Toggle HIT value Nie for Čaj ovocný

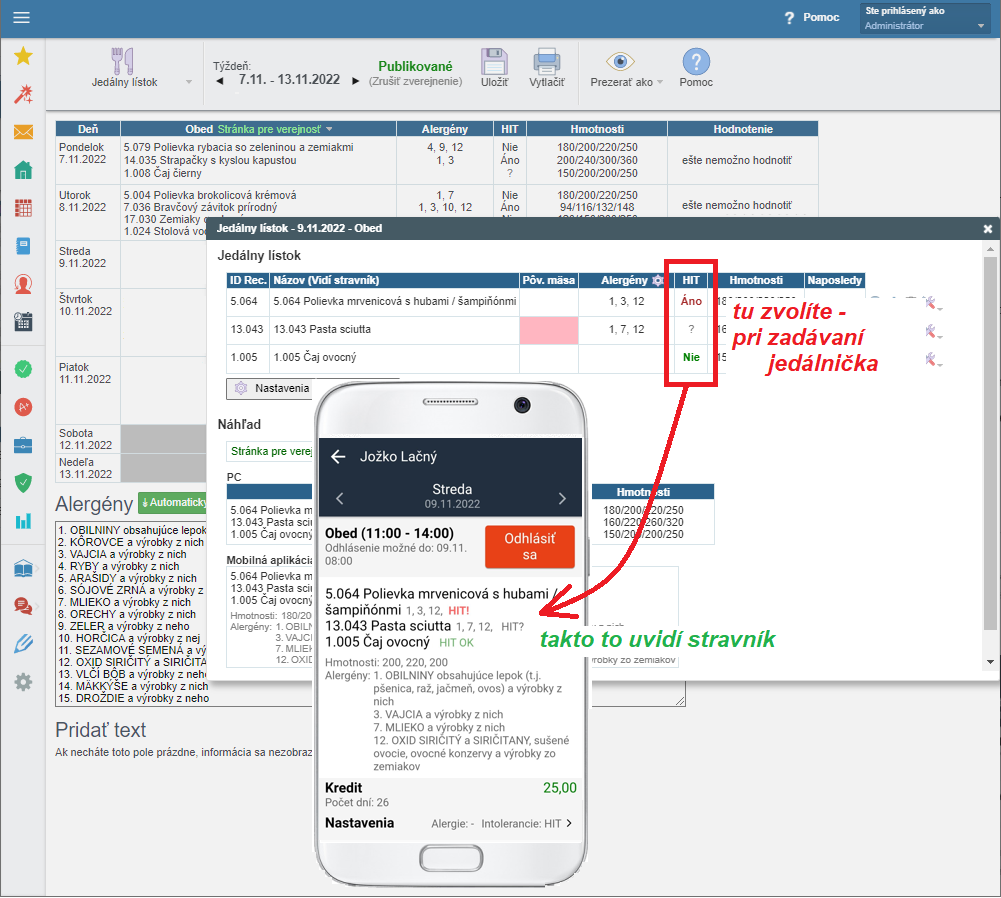pyautogui.click(x=691, y=357)
